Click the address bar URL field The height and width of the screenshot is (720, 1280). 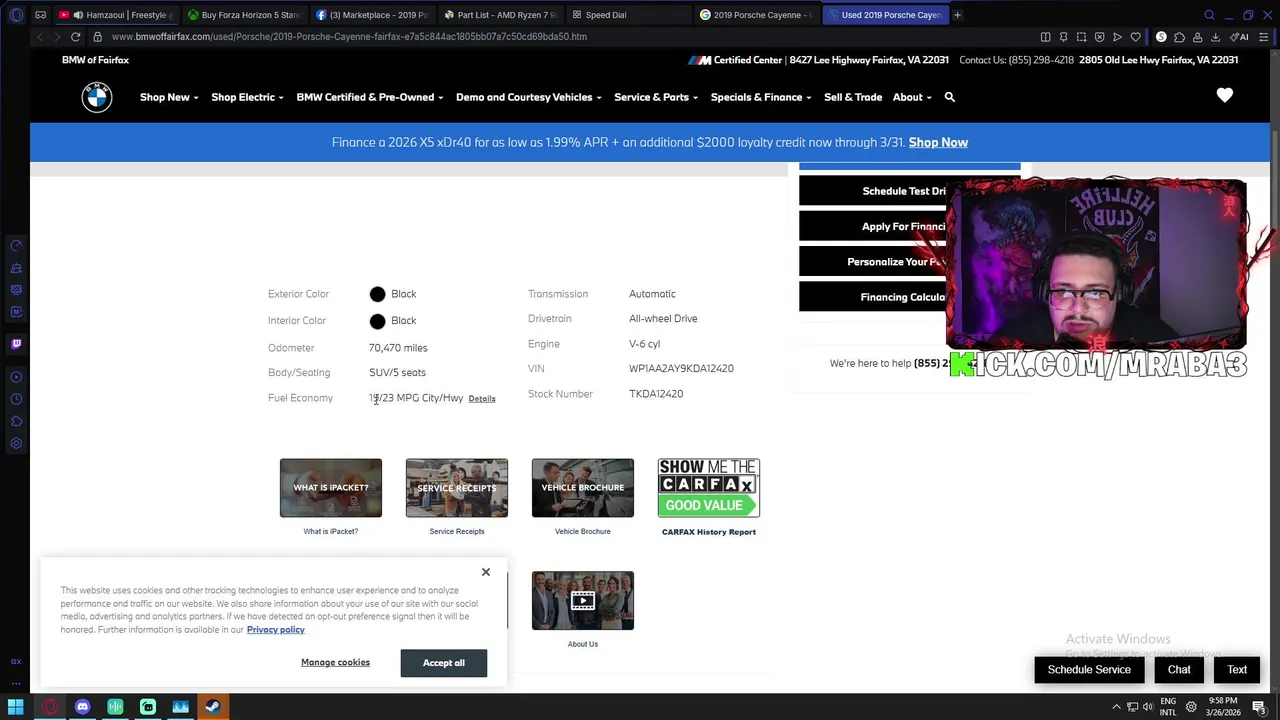point(560,37)
